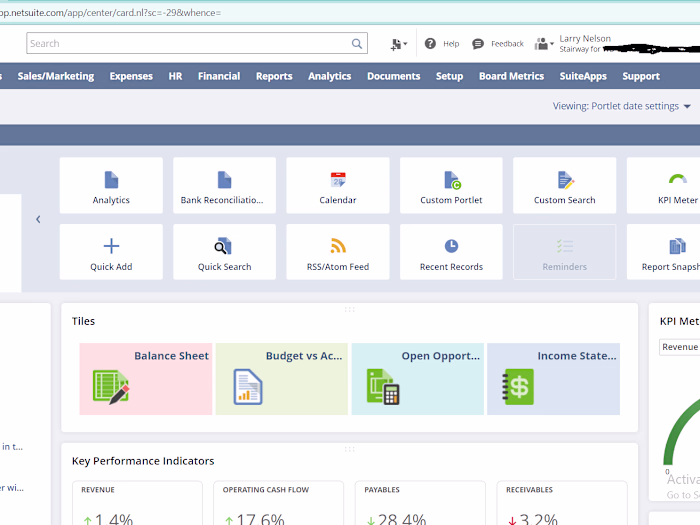Open the Operating Cash Flow KPI card
The height and width of the screenshot is (525, 700).
(279, 503)
